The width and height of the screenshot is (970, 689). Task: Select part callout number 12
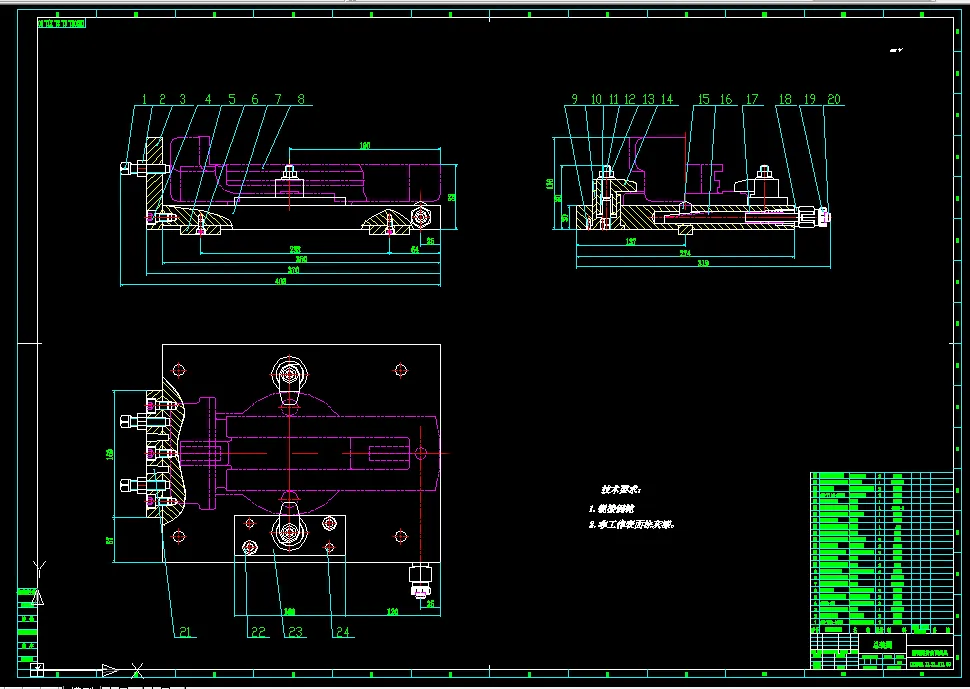point(630,99)
